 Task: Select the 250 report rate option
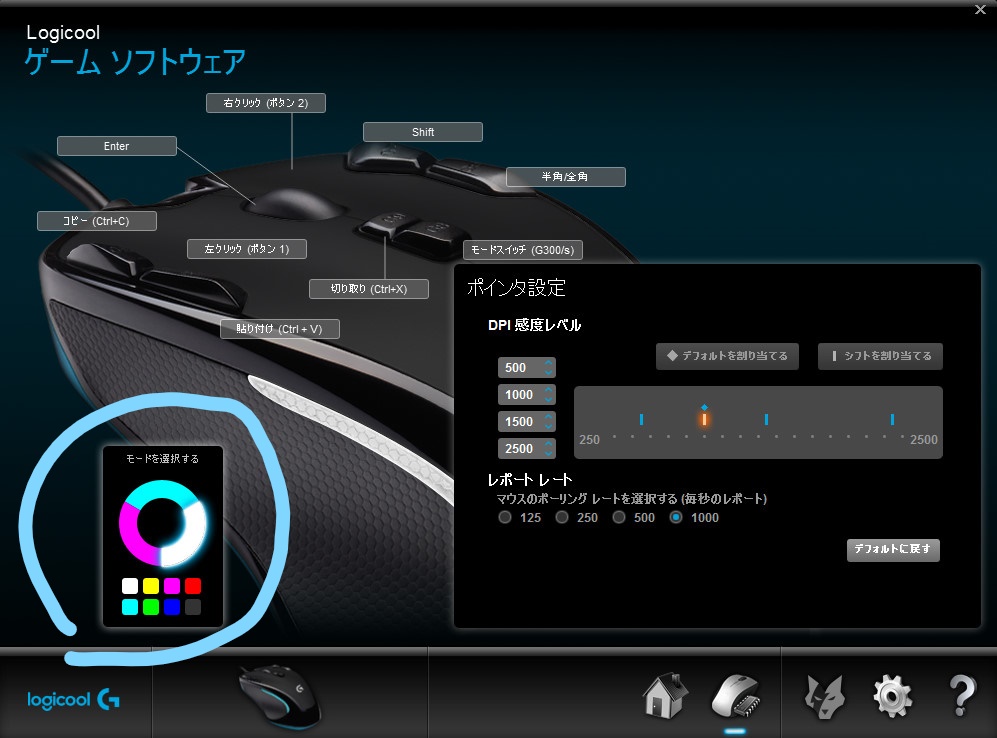[x=561, y=517]
